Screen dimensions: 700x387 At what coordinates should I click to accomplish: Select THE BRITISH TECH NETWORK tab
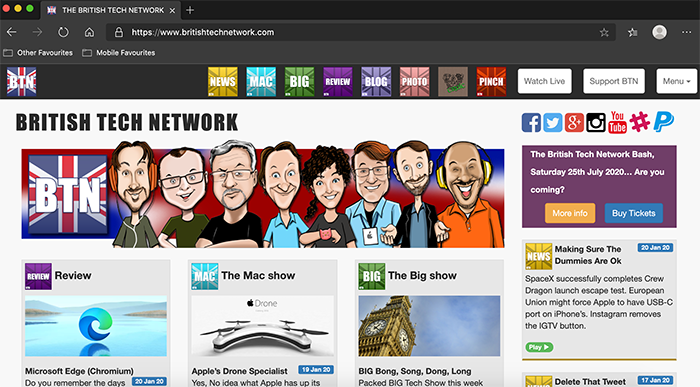click(x=111, y=10)
